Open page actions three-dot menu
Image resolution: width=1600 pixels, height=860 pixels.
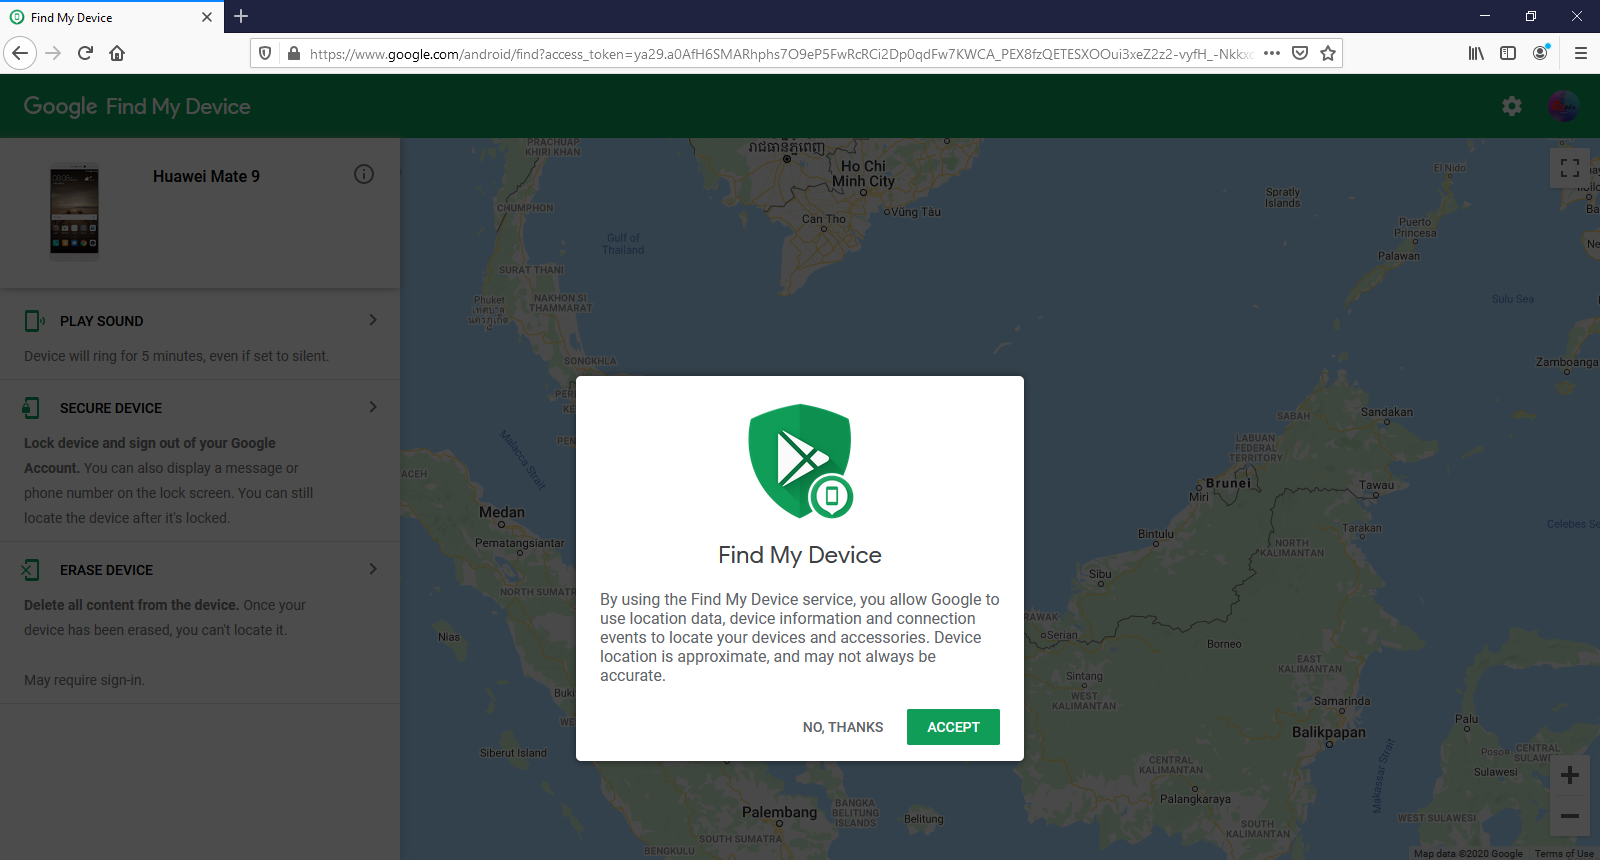(x=1272, y=53)
